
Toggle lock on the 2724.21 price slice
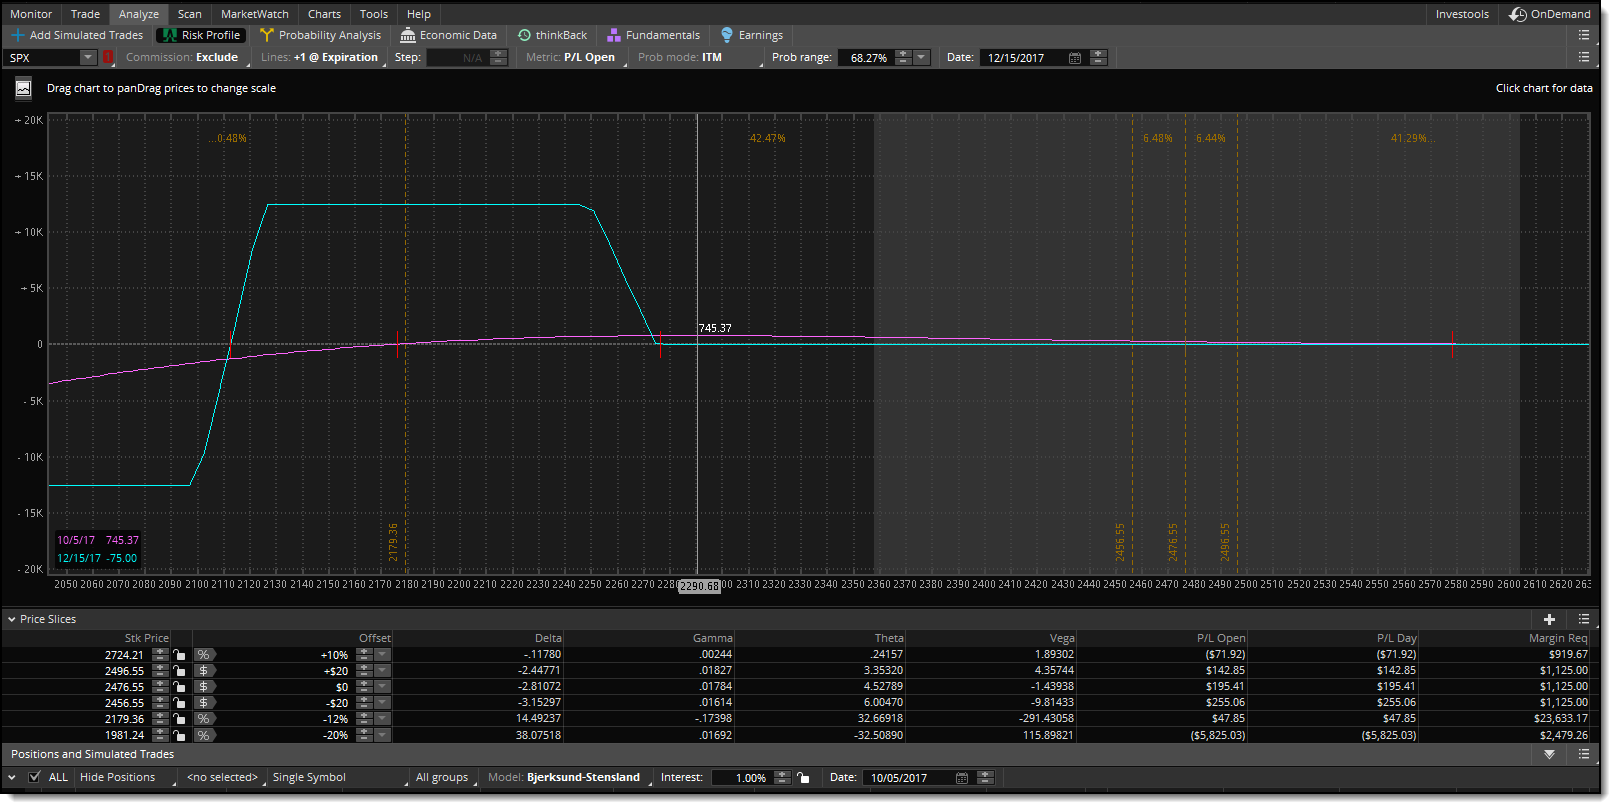(x=179, y=656)
